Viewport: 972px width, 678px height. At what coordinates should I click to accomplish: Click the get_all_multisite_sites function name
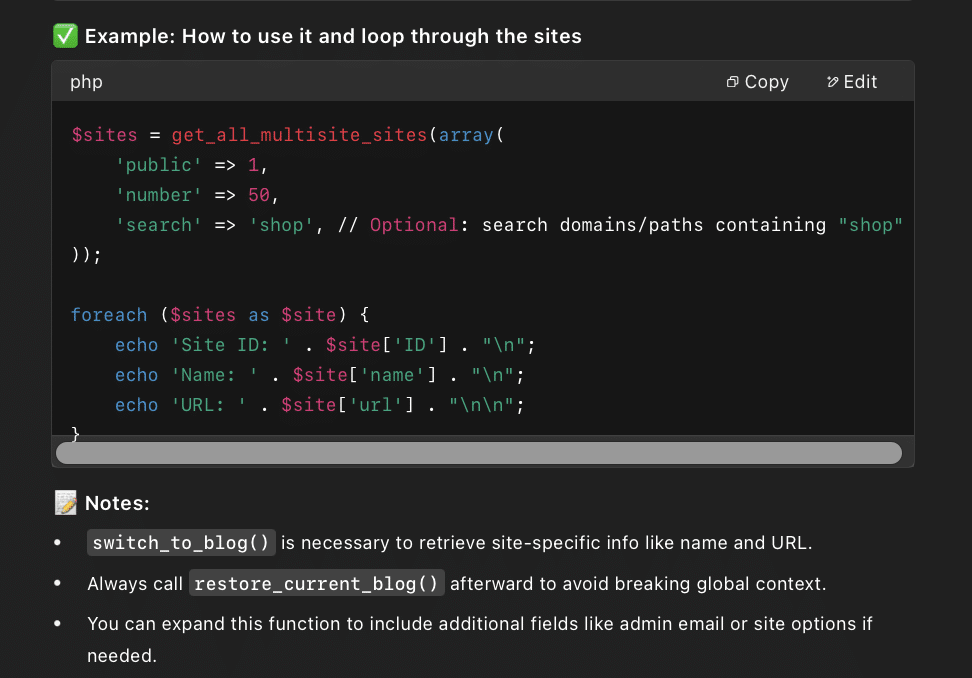click(x=299, y=135)
